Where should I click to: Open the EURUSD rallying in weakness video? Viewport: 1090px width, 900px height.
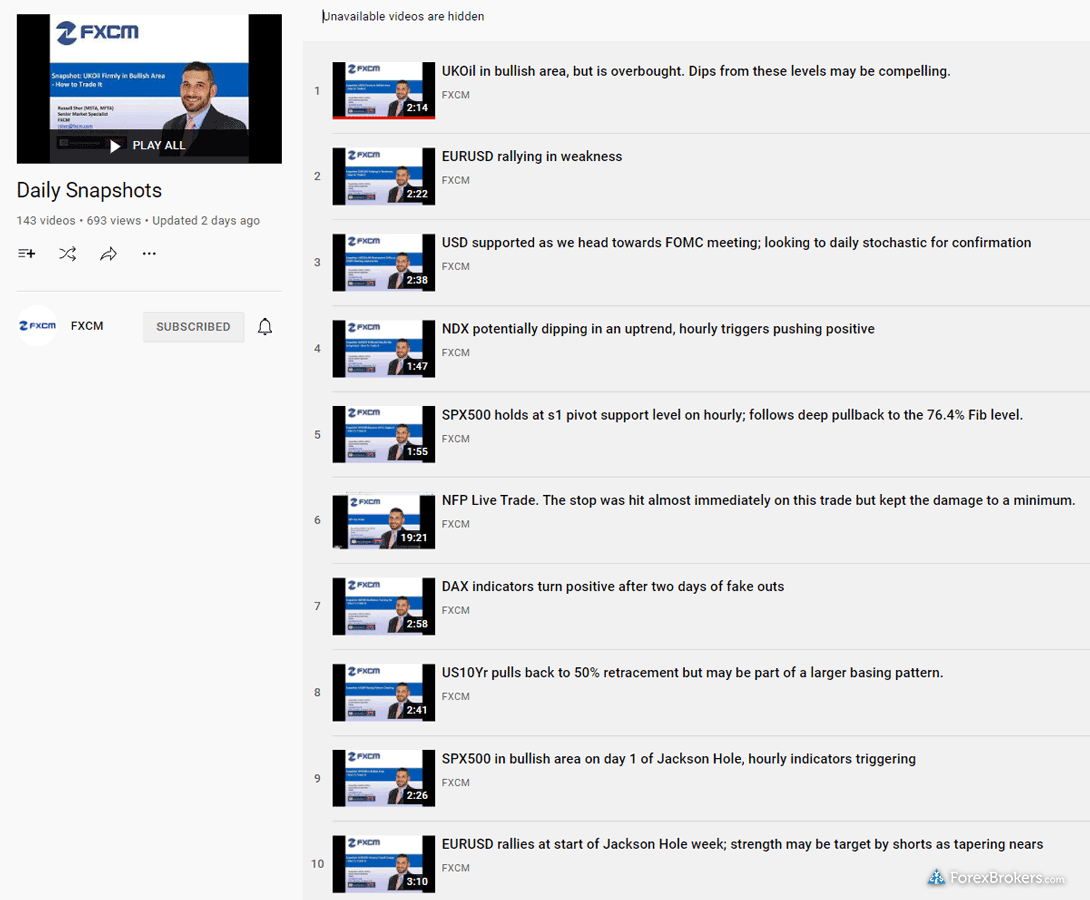(531, 157)
